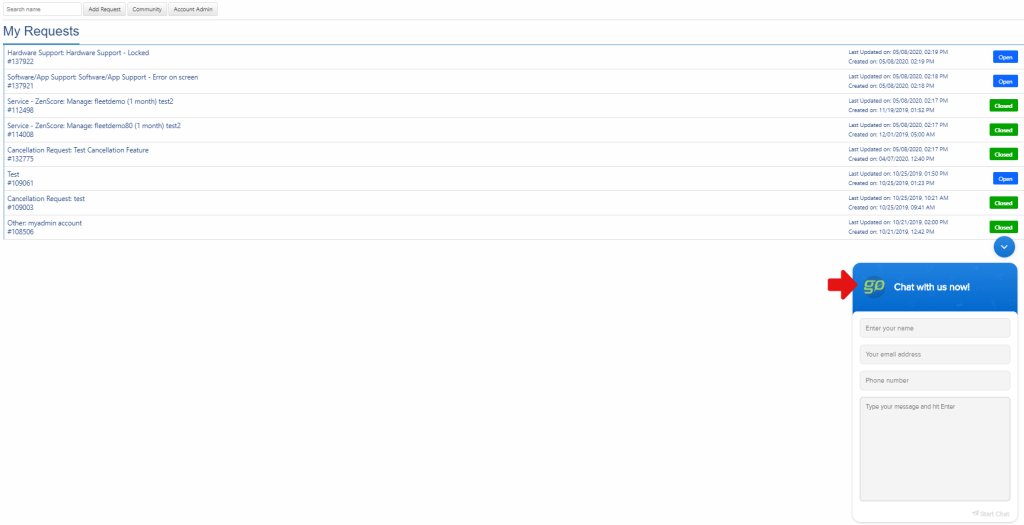1024x525 pixels.
Task: Open the request titled Test #109061
Action: pos(20,178)
